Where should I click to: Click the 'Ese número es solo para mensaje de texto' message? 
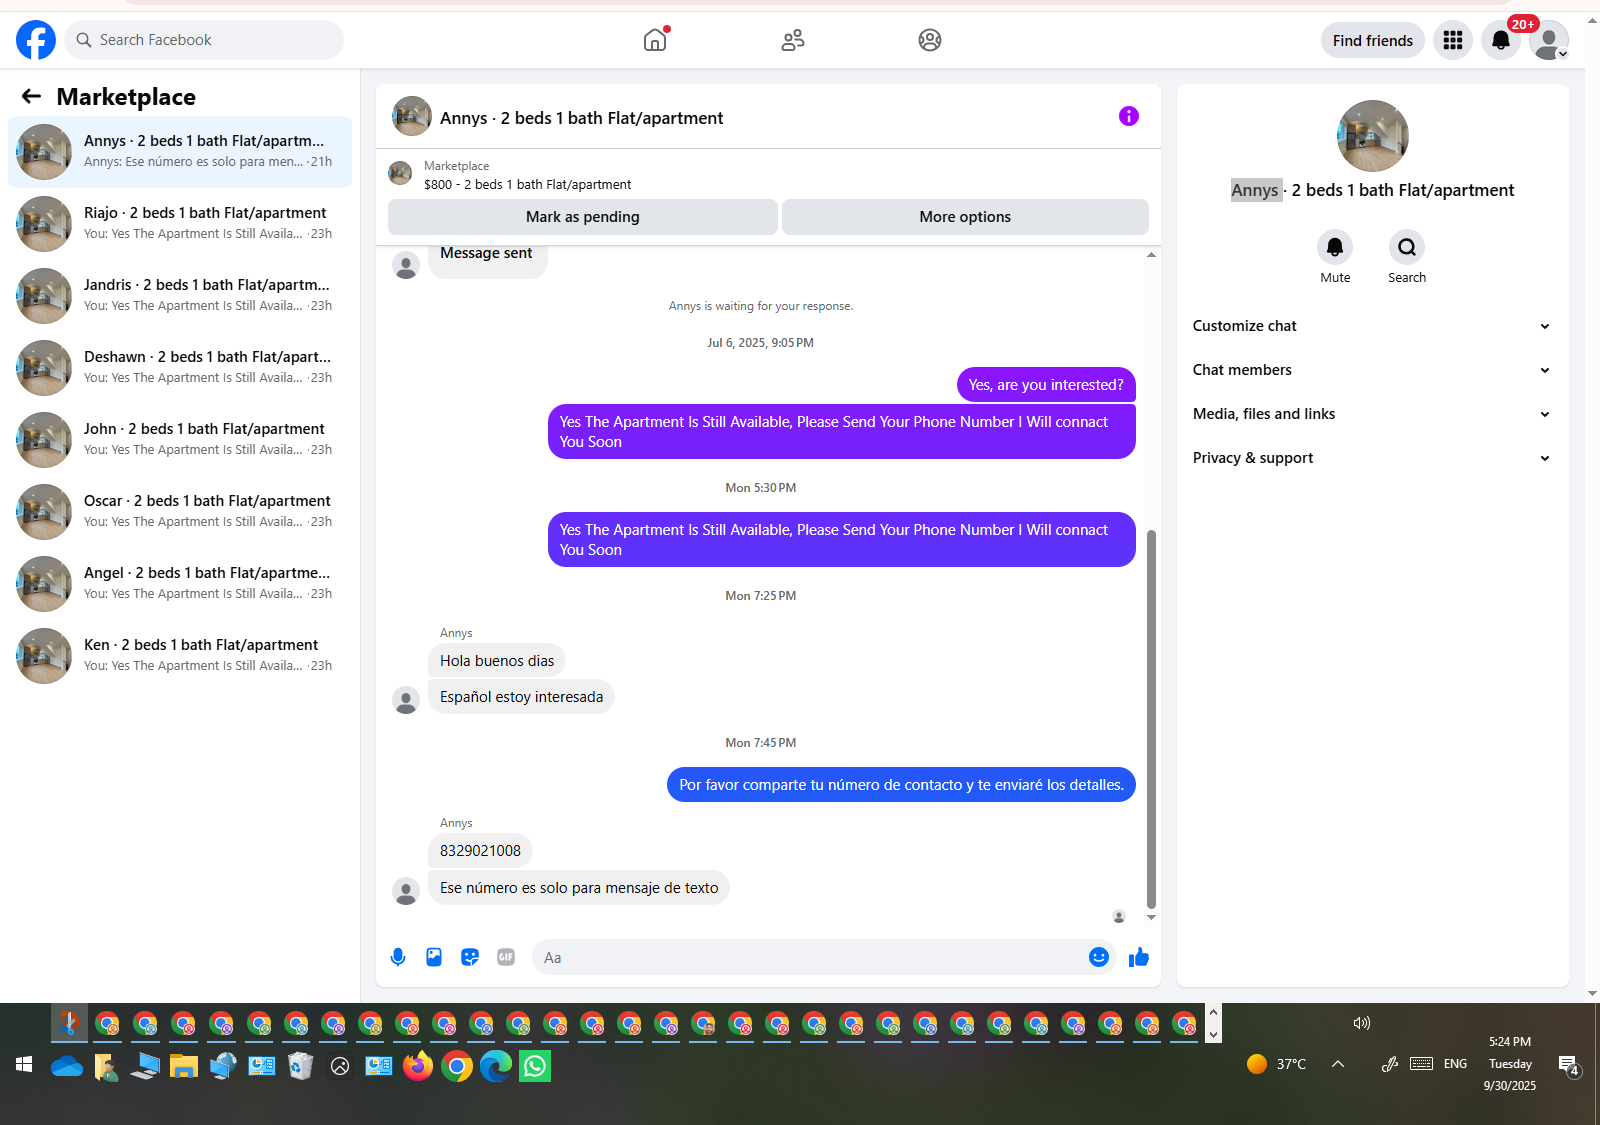pyautogui.click(x=579, y=888)
